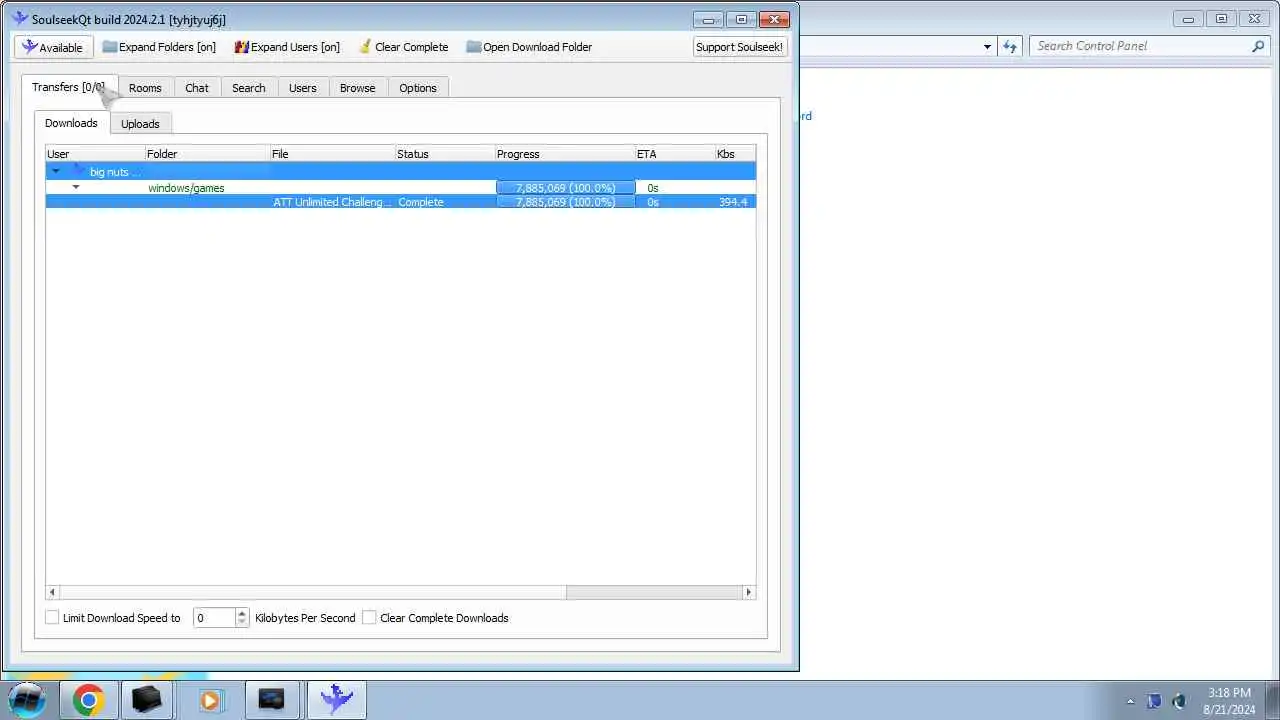This screenshot has height=720, width=1280.
Task: Collapse the big nuts user row
Action: point(56,172)
